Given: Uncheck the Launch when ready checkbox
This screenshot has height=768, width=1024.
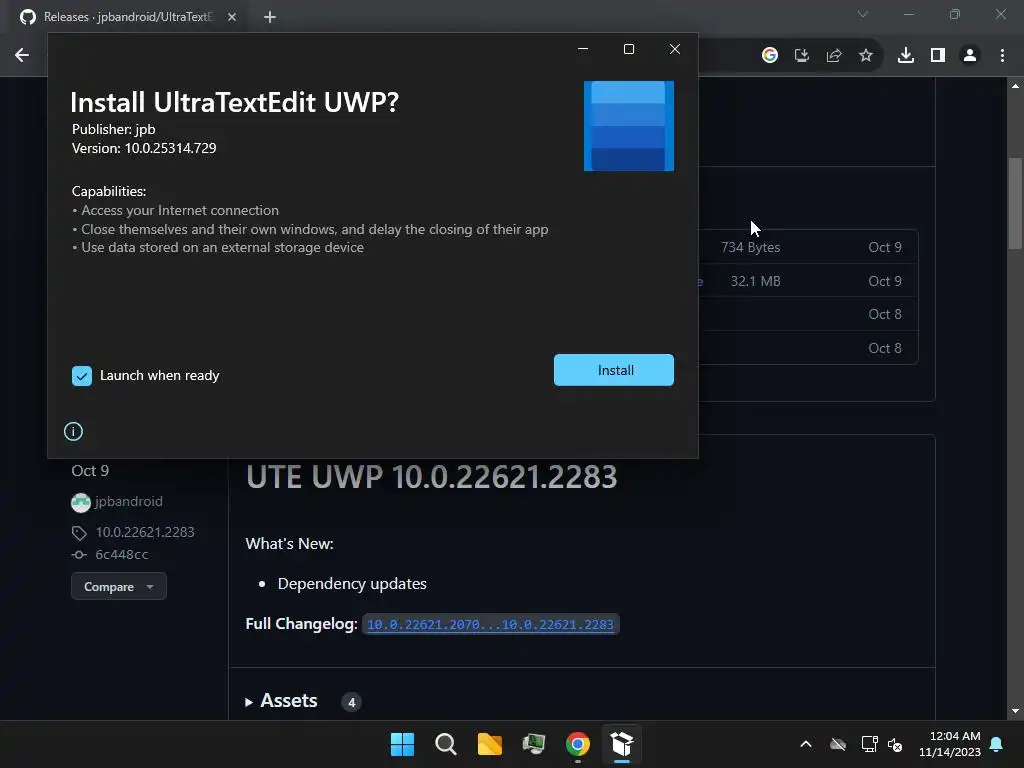Looking at the screenshot, I should click(82, 376).
